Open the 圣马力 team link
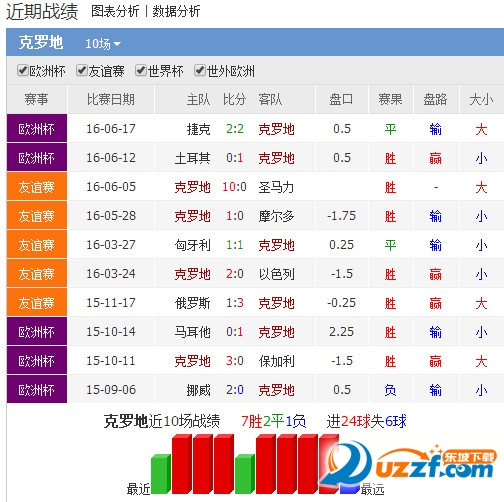Viewport: 504px width, 502px height. (276, 187)
